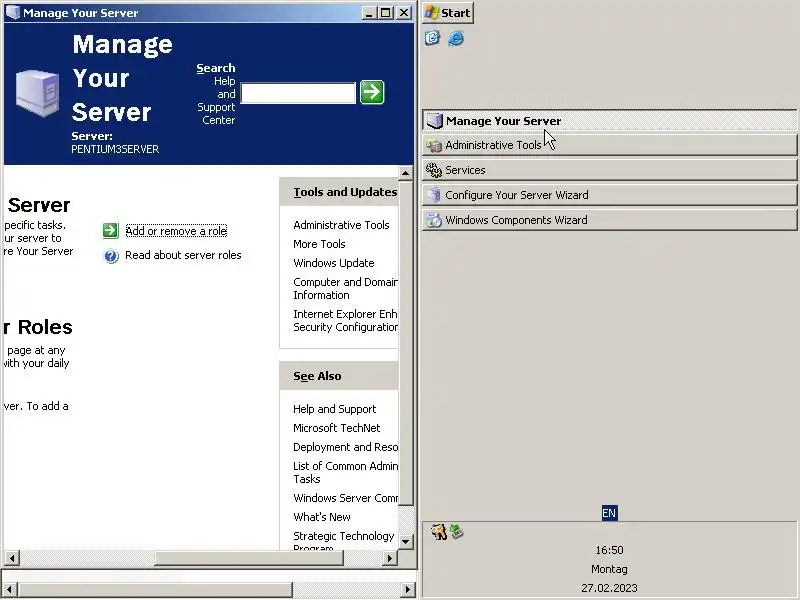Maximize the Manage Your Server window

click(x=386, y=13)
